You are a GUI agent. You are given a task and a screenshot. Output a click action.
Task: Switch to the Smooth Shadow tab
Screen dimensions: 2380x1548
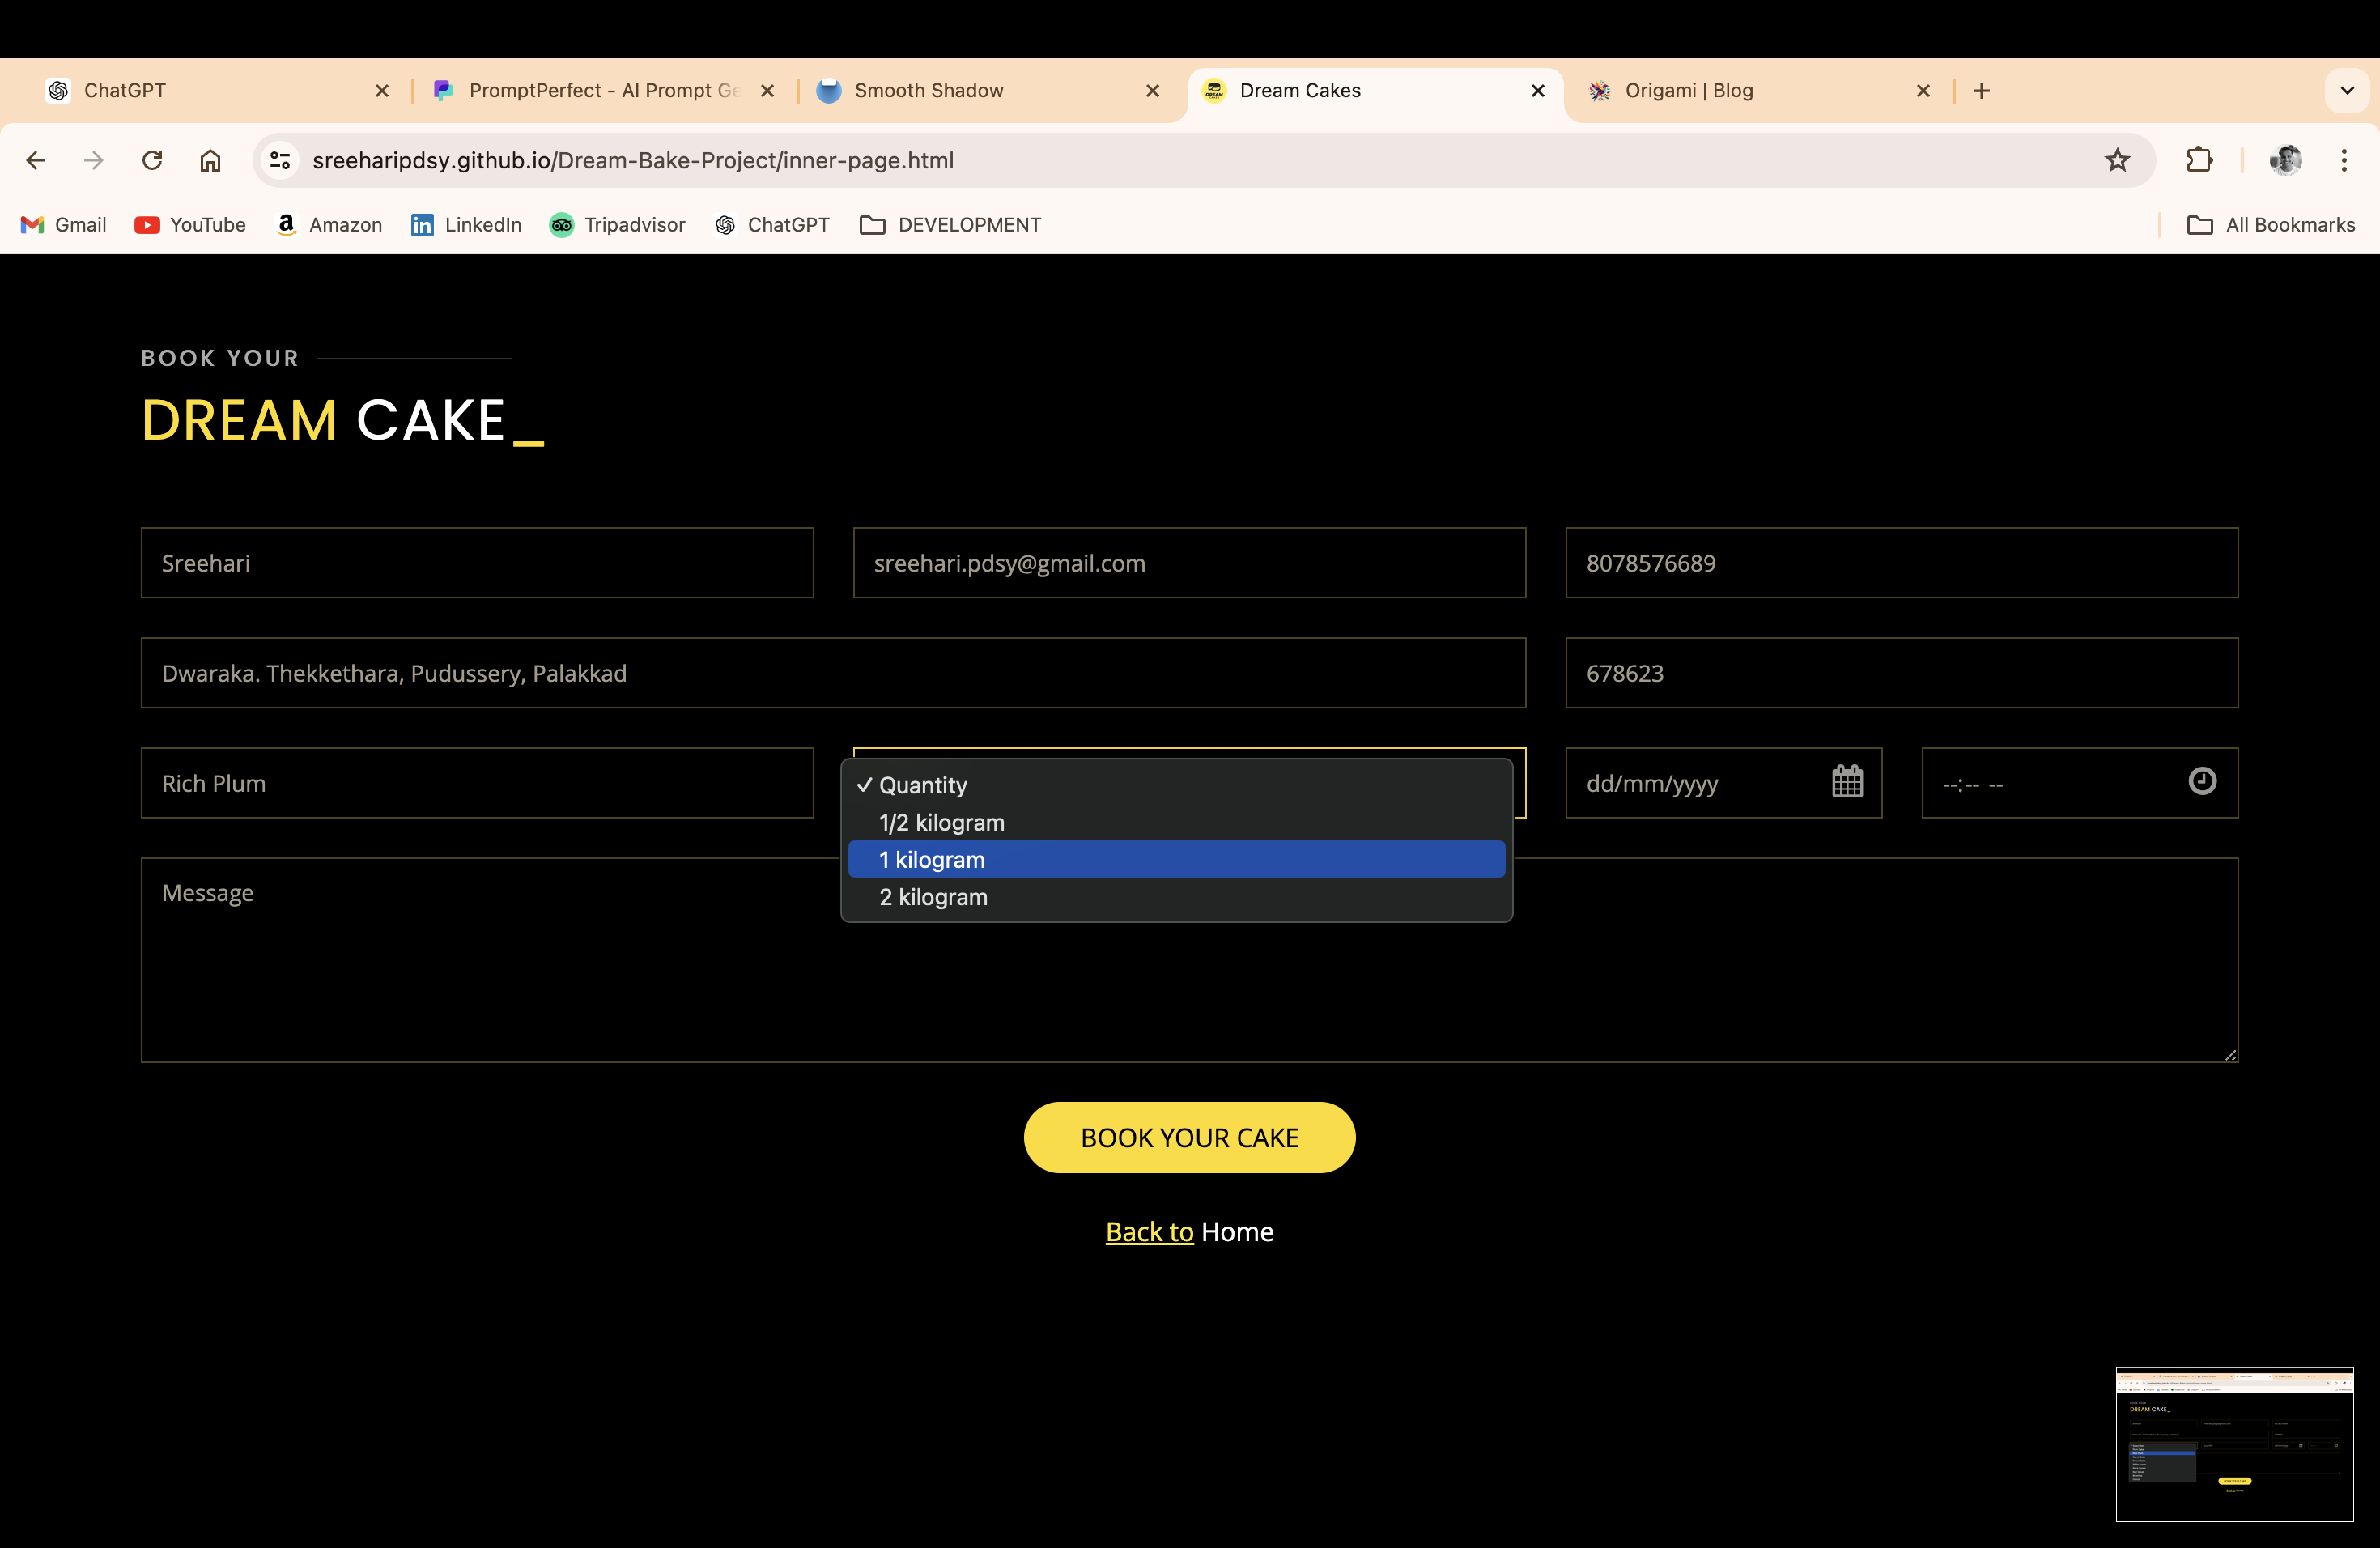928,91
